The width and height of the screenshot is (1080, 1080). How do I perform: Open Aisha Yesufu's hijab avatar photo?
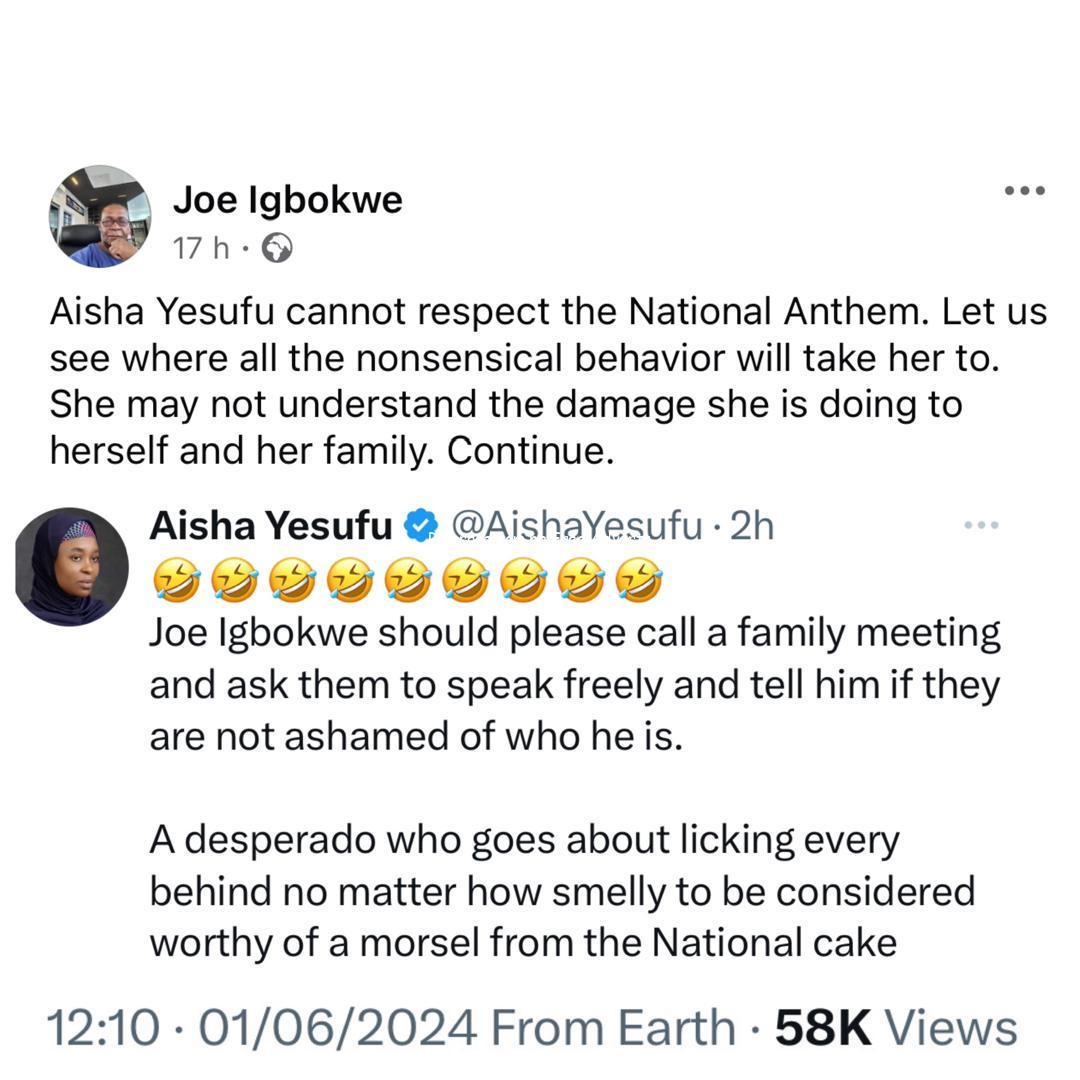(72, 566)
